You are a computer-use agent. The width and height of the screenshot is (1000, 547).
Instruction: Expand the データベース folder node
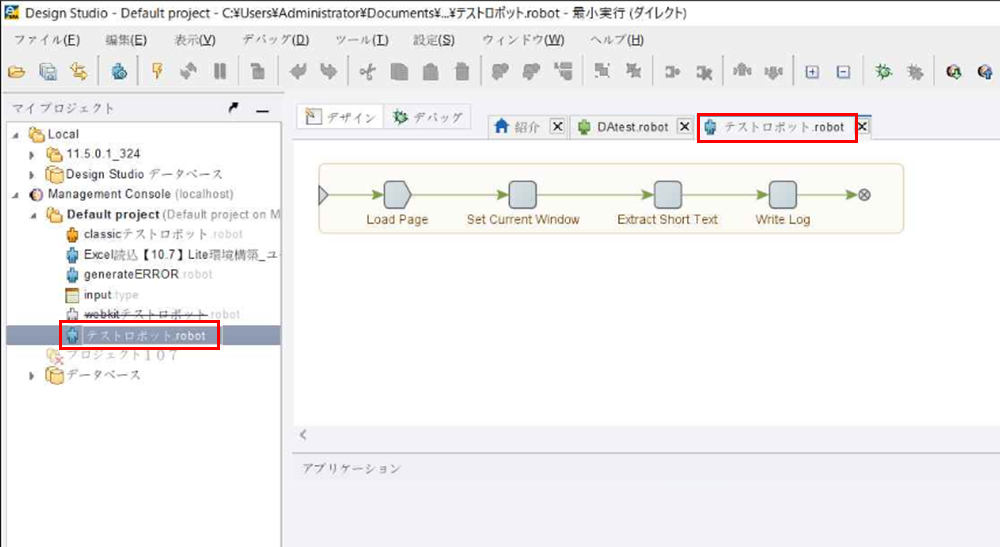point(31,376)
